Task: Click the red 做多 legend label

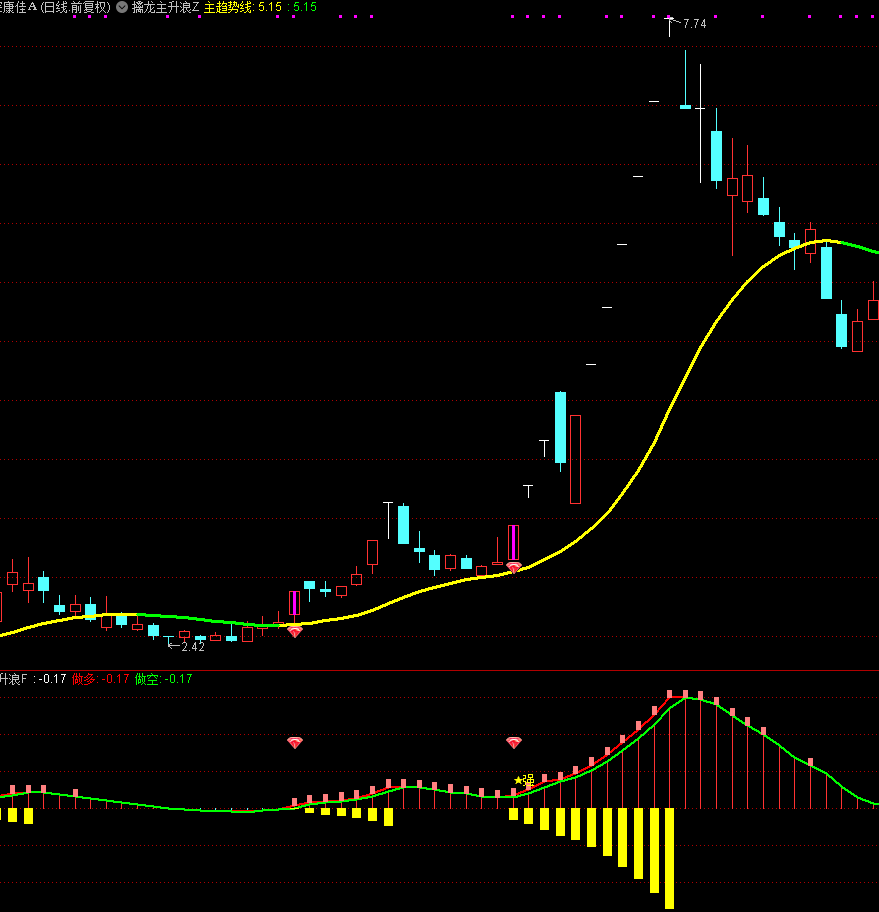Action: pyautogui.click(x=84, y=679)
